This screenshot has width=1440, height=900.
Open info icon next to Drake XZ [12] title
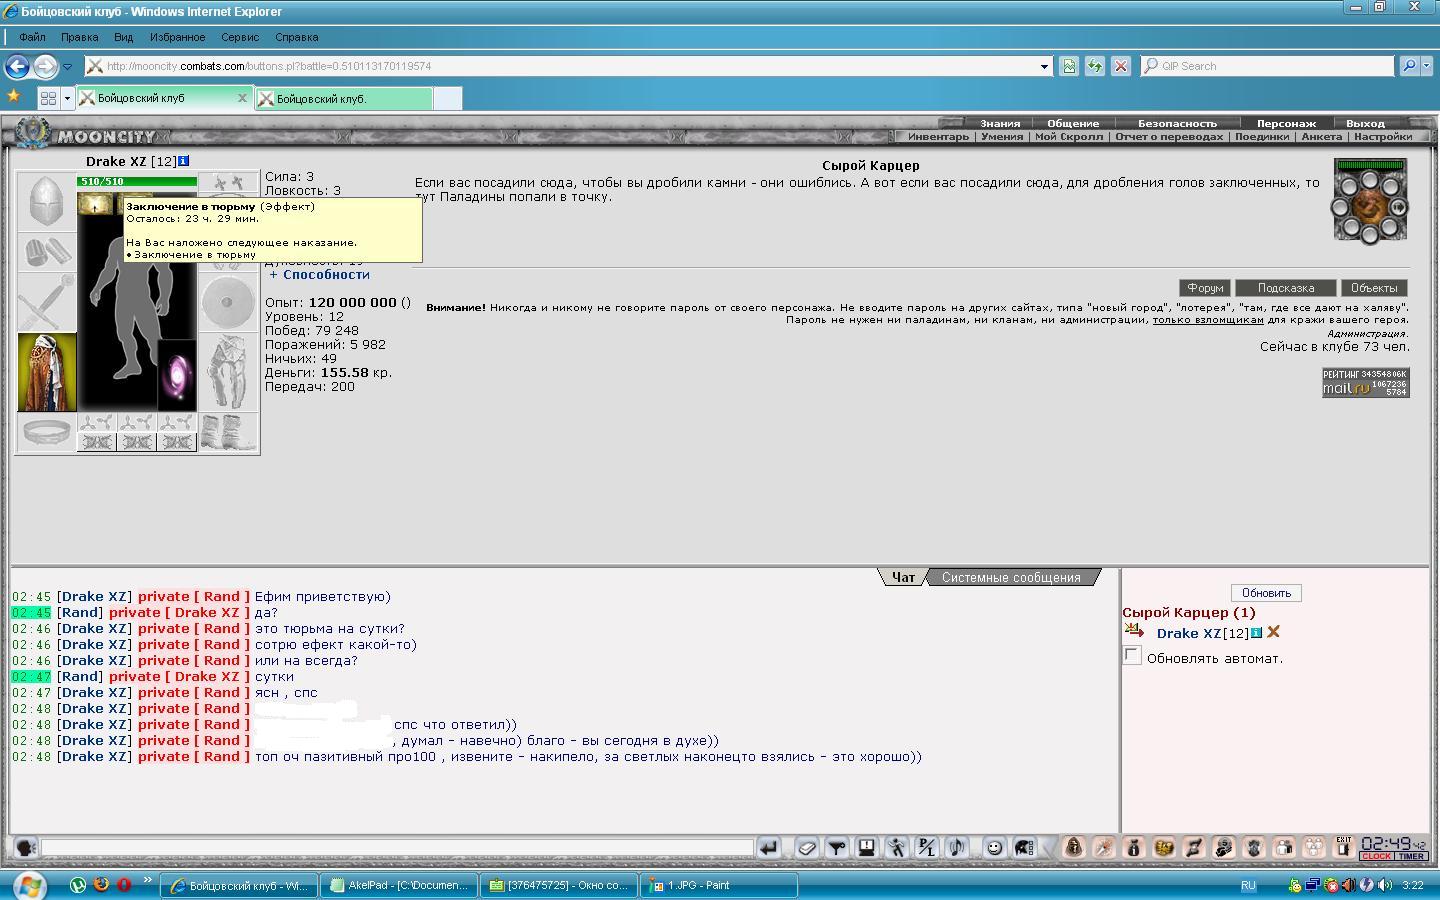pyautogui.click(x=184, y=161)
